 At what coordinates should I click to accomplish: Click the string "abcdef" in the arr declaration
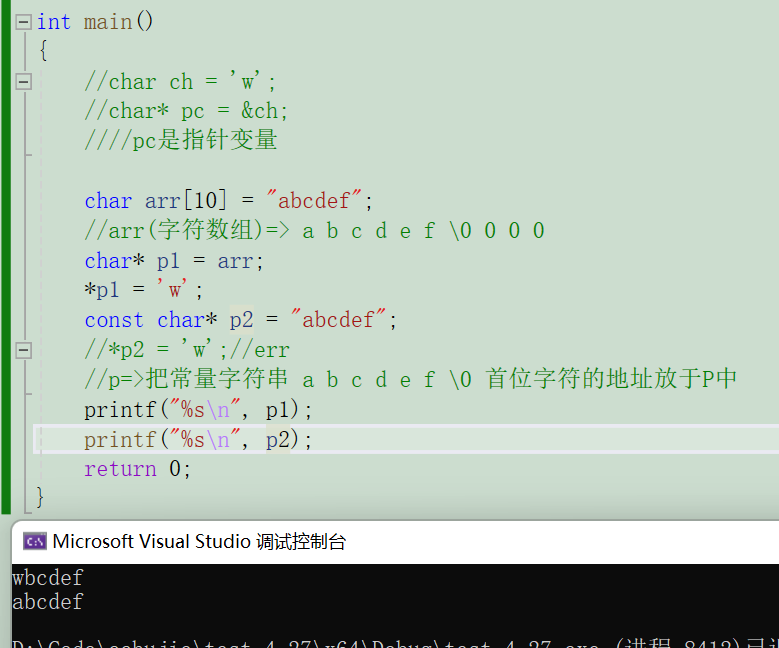tap(314, 201)
